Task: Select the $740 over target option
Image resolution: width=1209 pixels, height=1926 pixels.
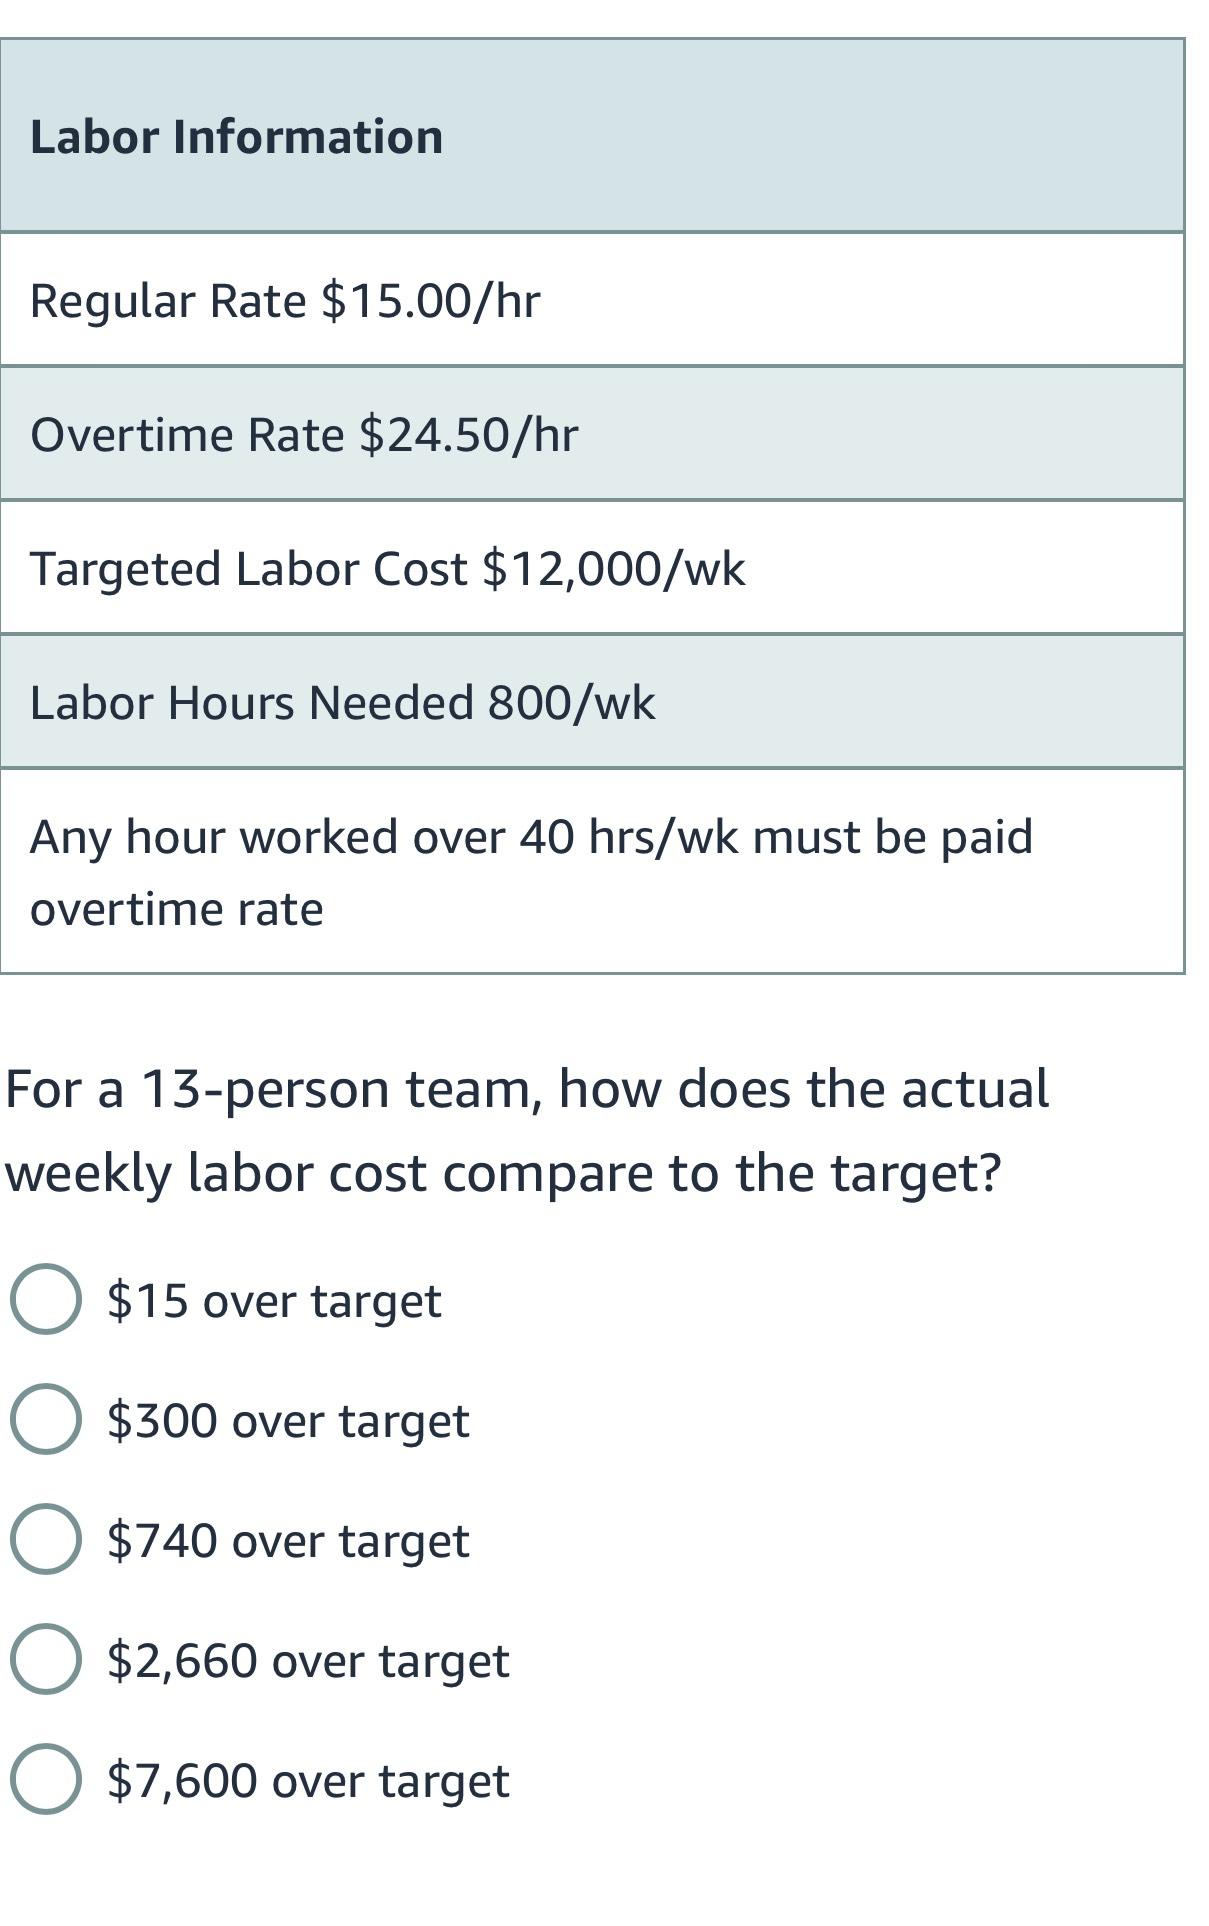Action: 45,1537
